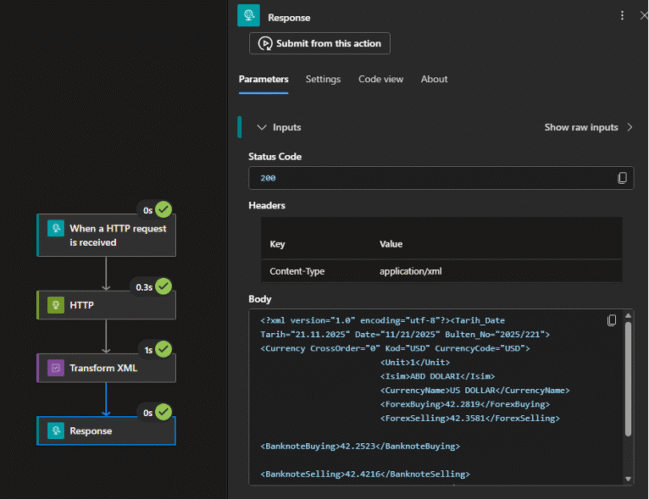Switch to the Settings tab
The width and height of the screenshot is (649, 500).
(323, 79)
